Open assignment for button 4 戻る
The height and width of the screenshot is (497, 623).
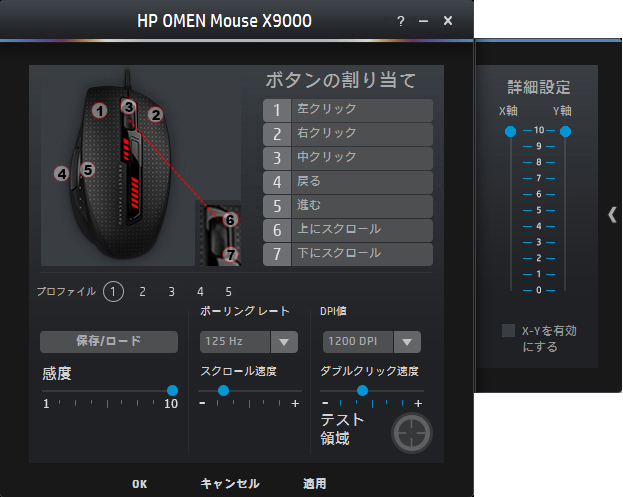[348, 182]
